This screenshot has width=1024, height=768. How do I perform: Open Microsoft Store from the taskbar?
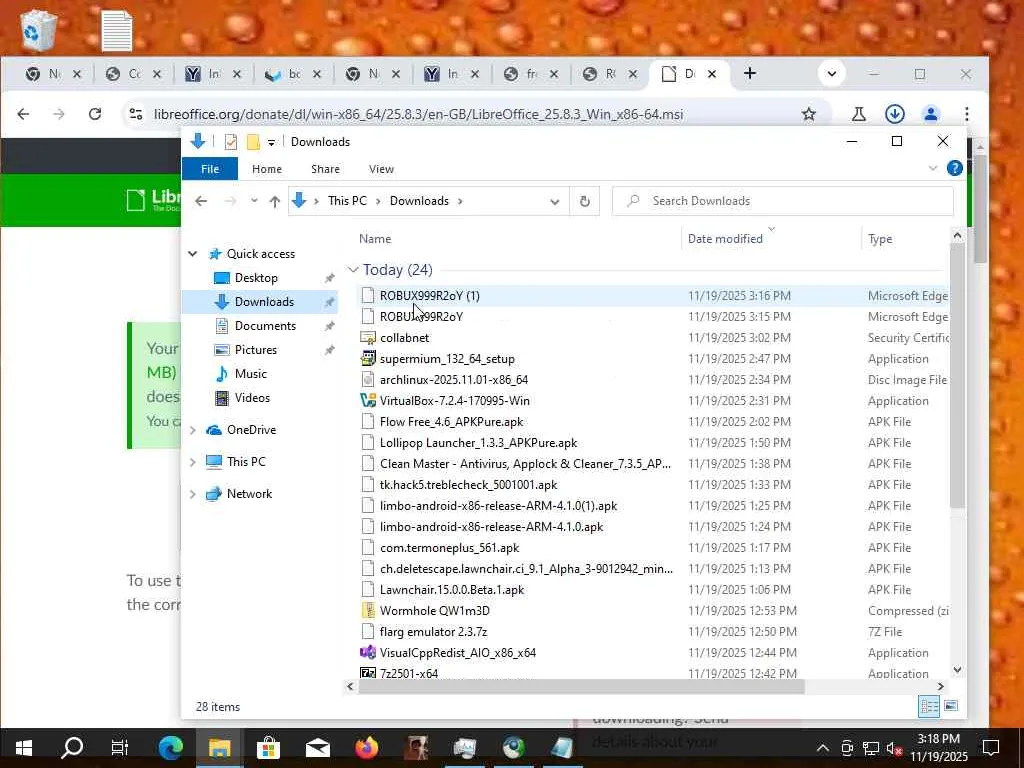[x=268, y=747]
